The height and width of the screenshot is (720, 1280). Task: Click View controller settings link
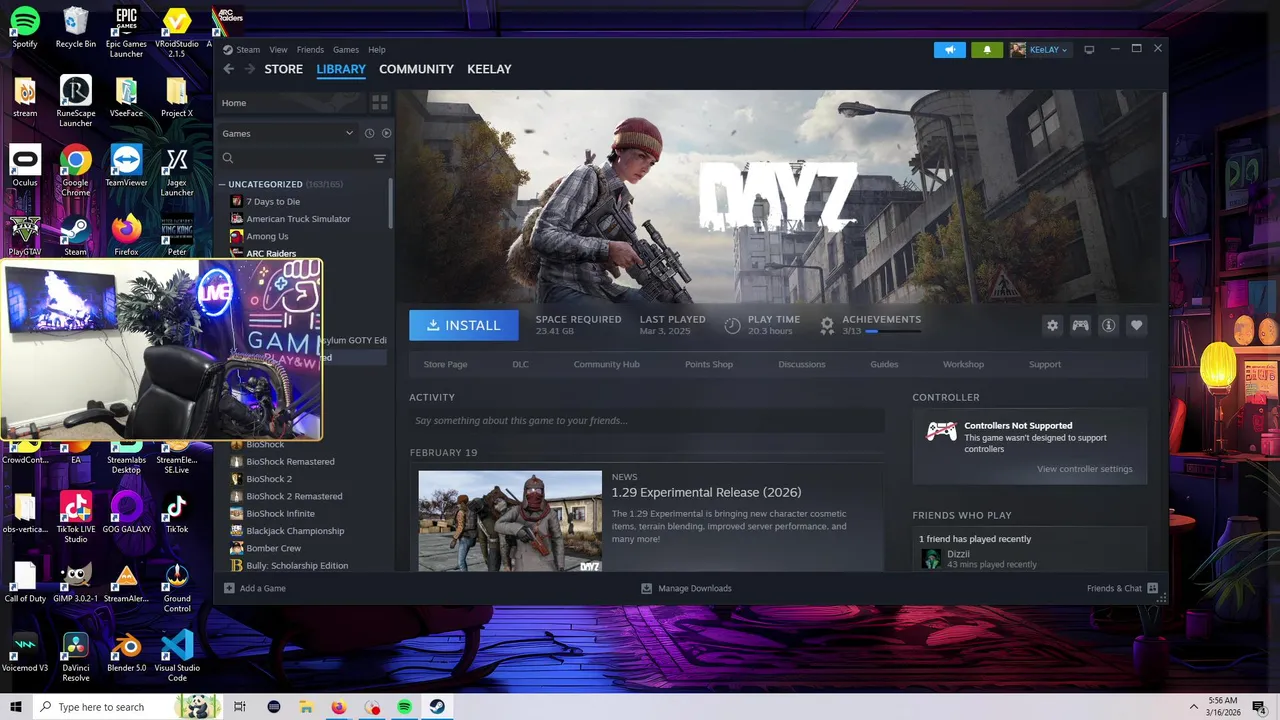[1085, 469]
